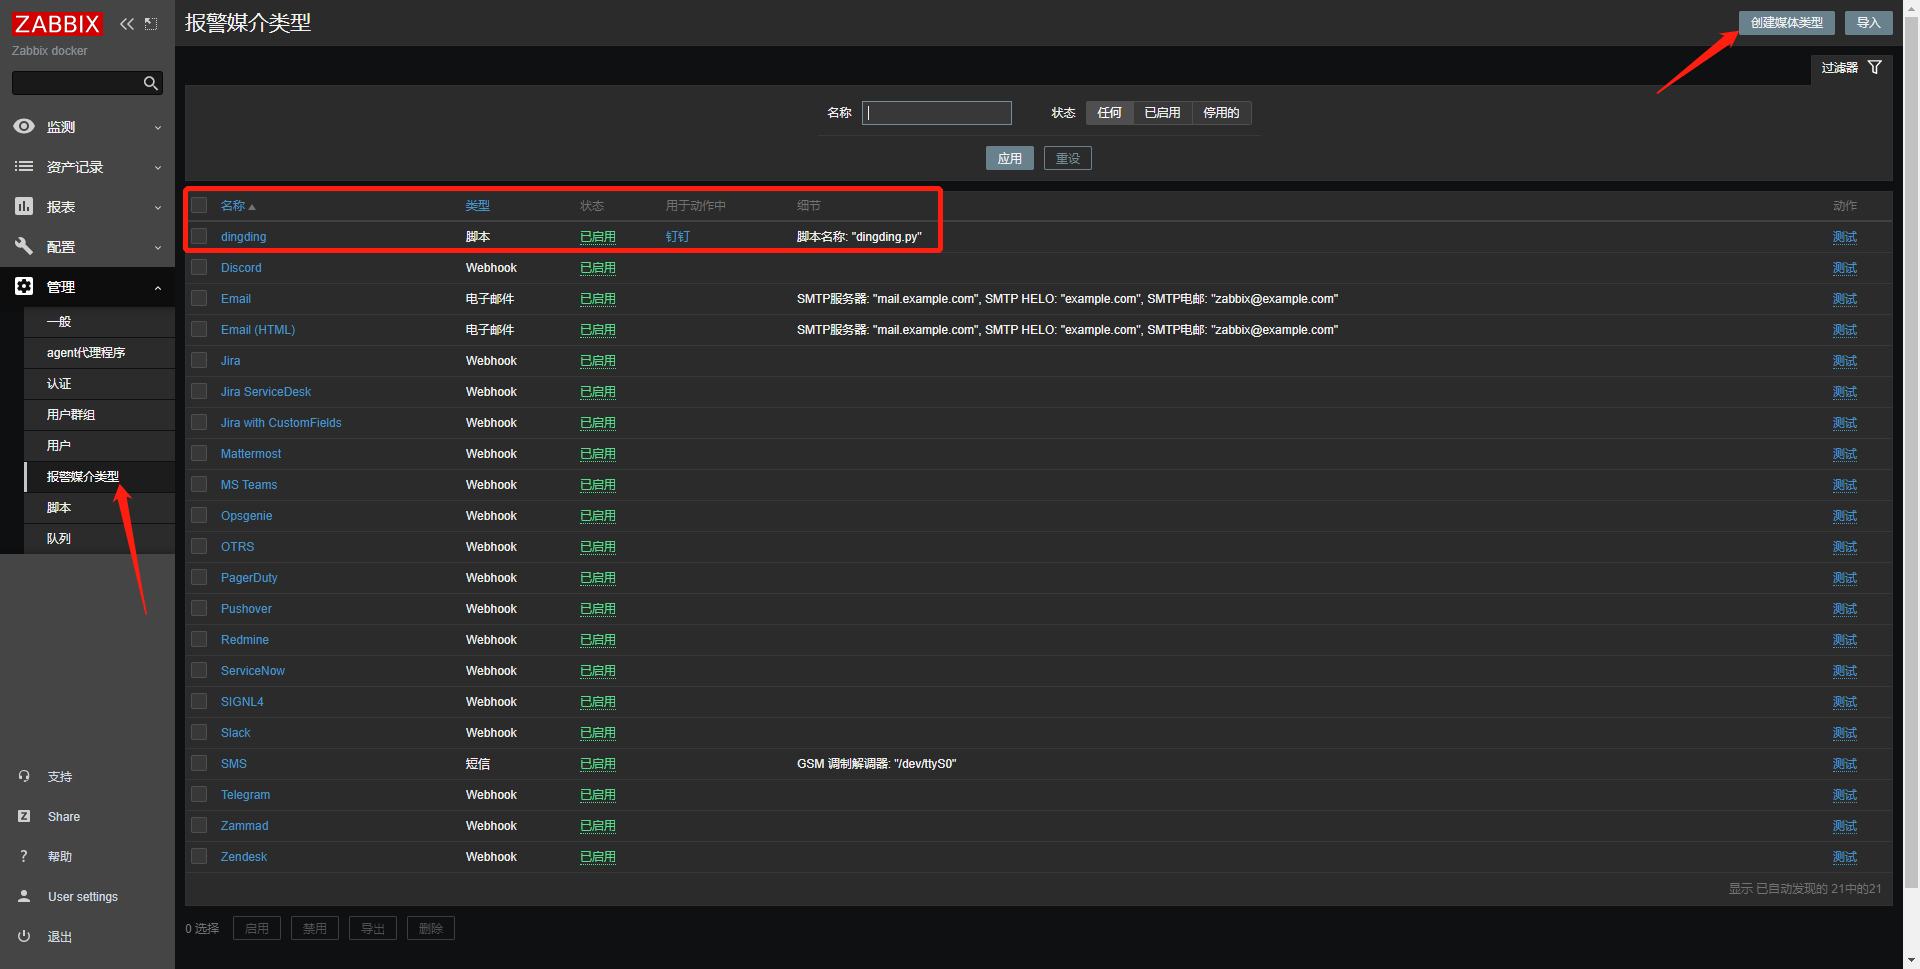Click the Share Z icon
Image resolution: width=1920 pixels, height=969 pixels.
point(24,816)
